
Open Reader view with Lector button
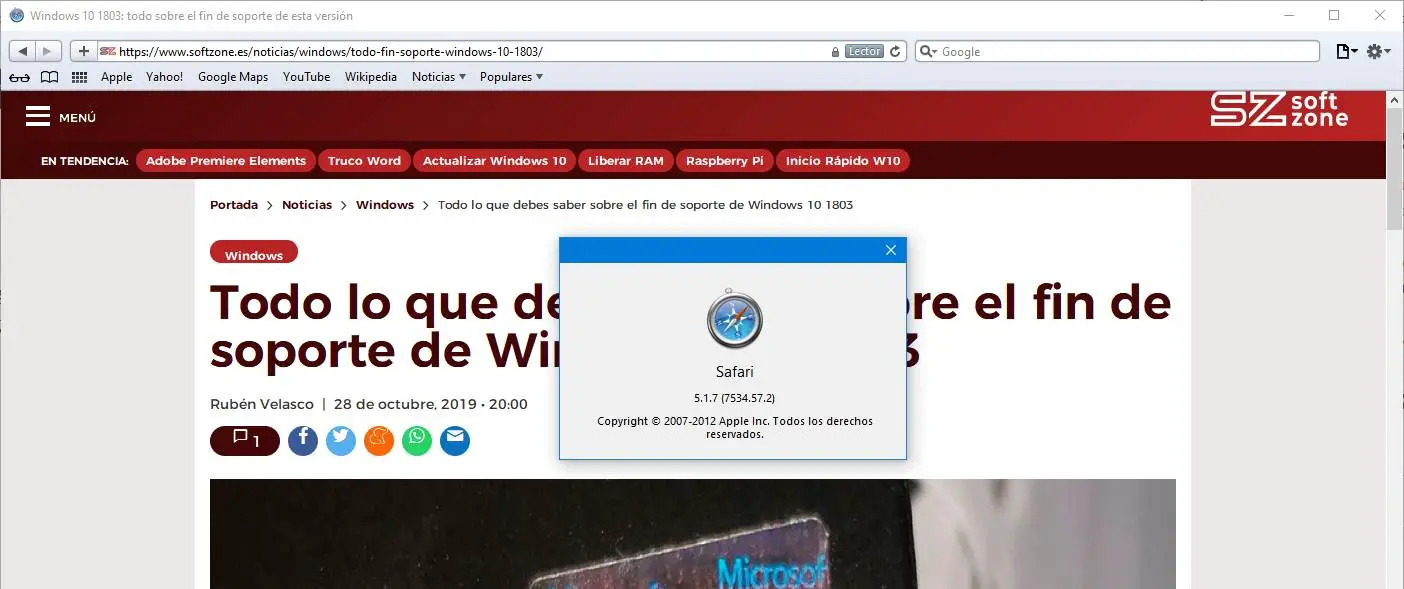click(x=864, y=51)
